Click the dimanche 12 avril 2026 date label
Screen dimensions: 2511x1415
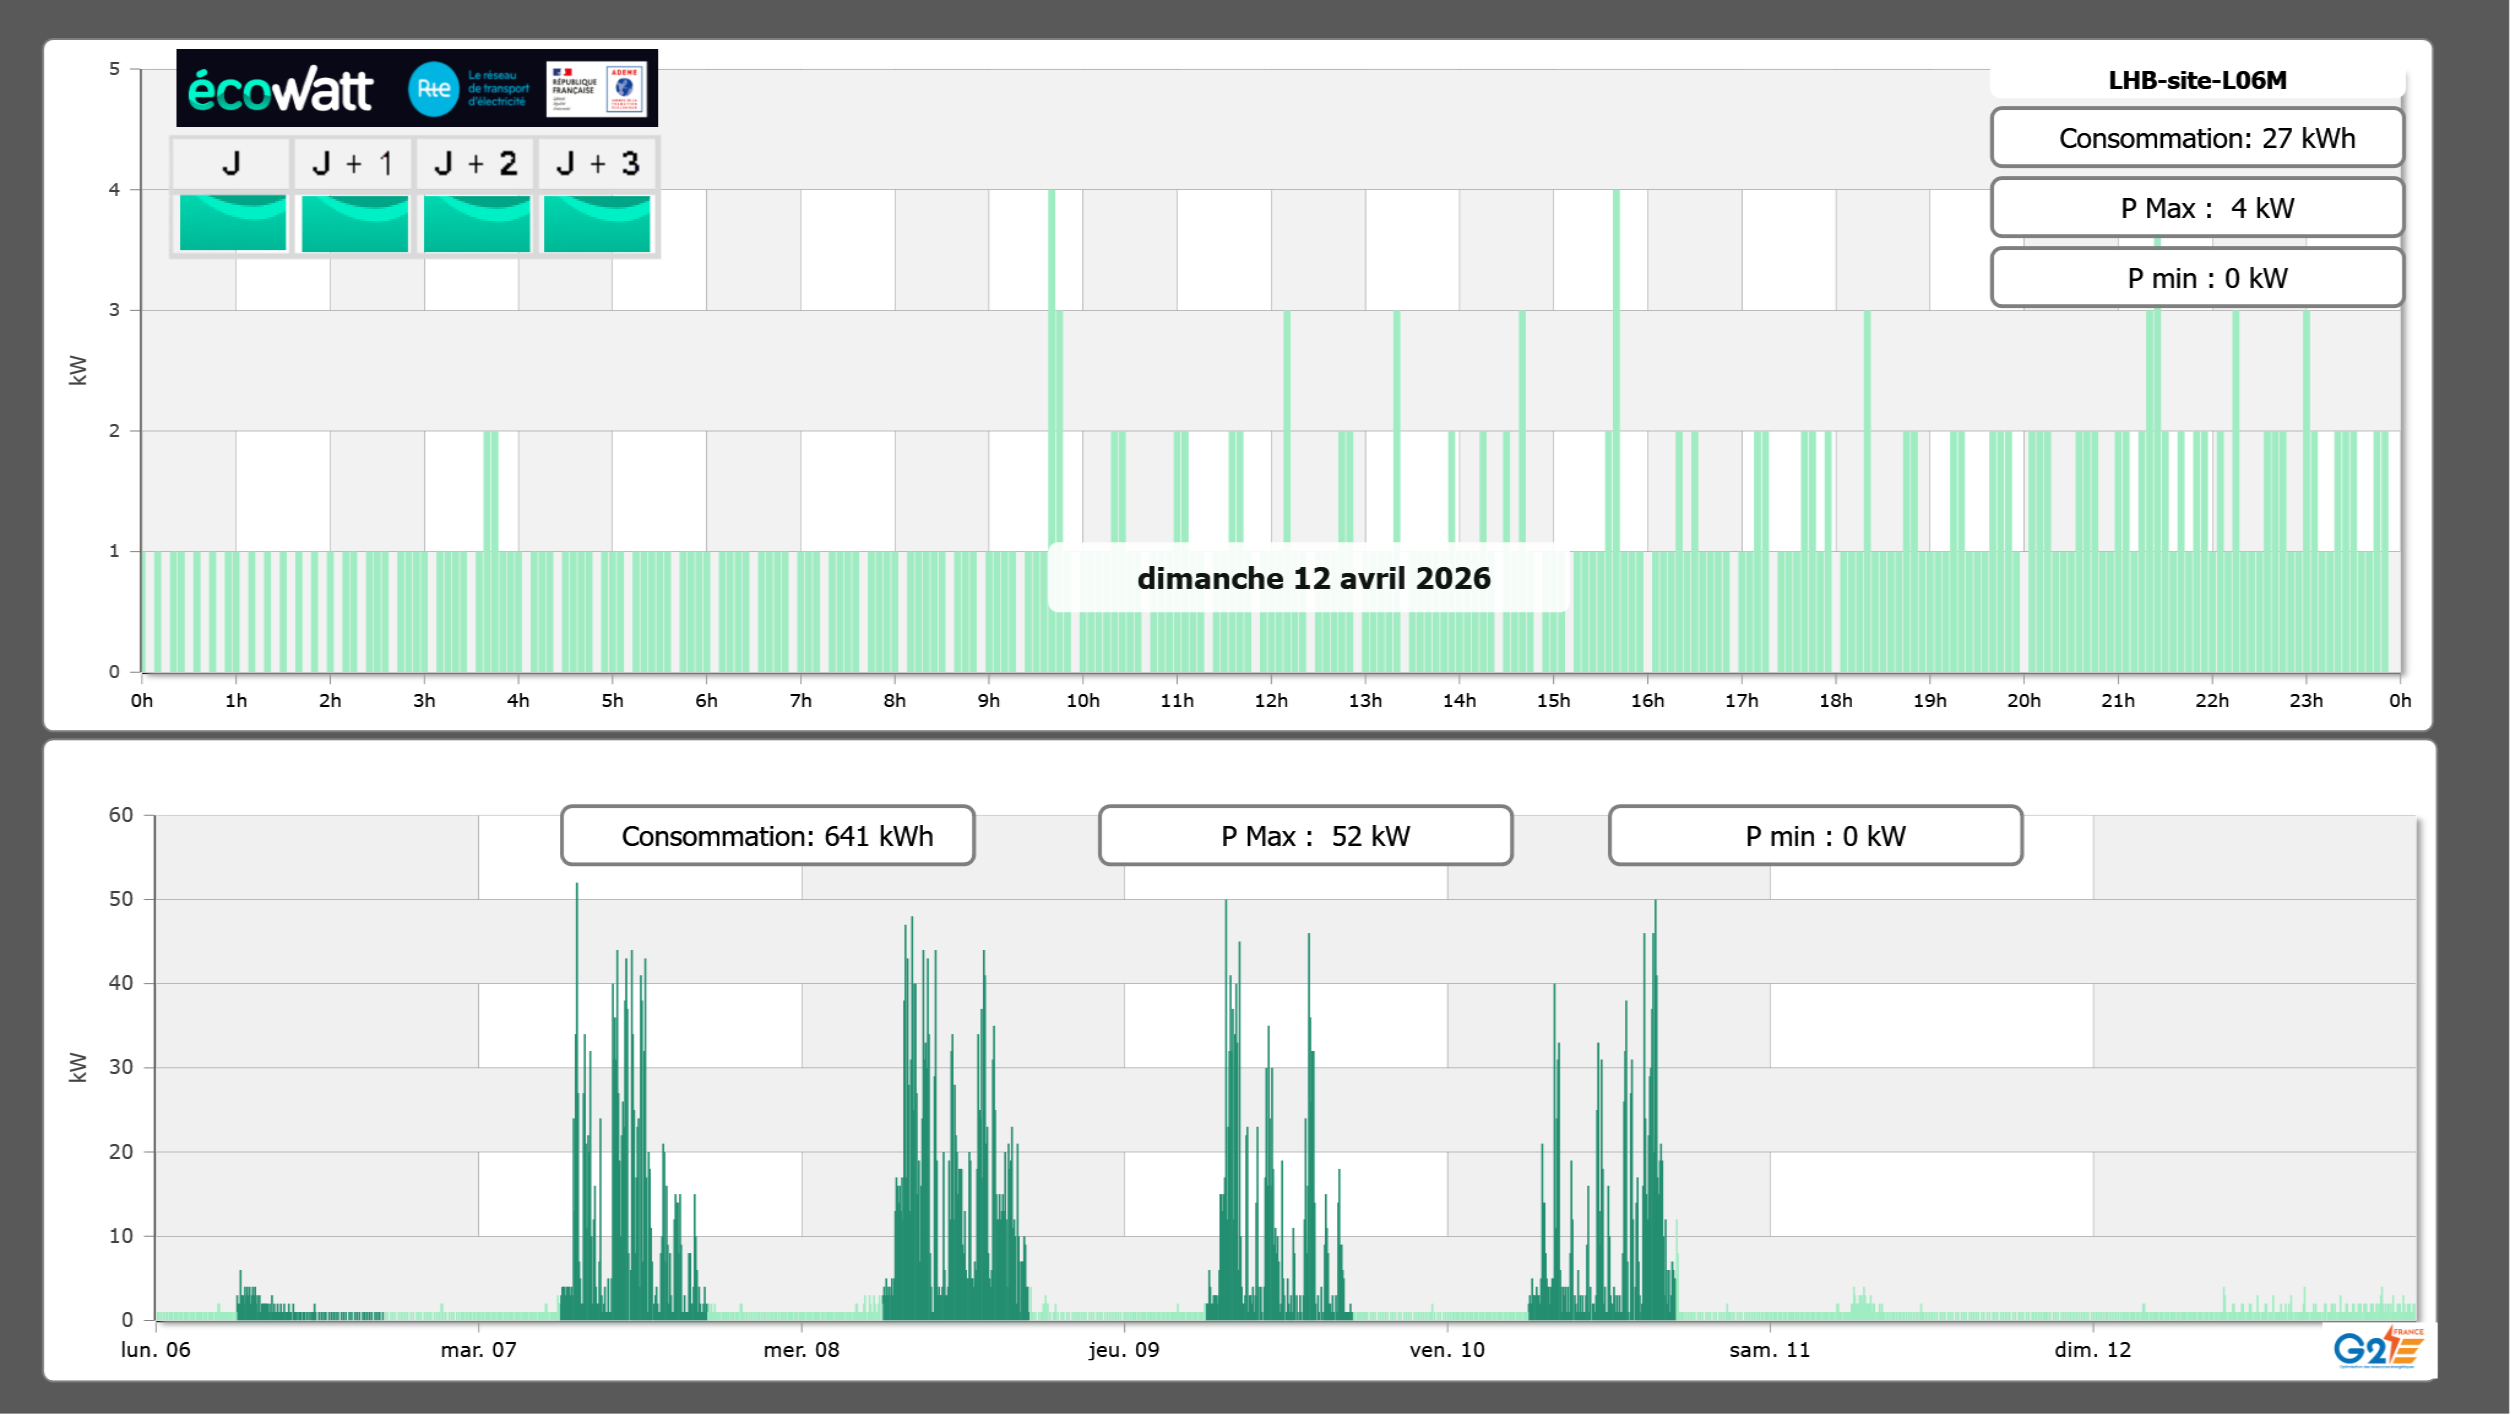click(1313, 578)
